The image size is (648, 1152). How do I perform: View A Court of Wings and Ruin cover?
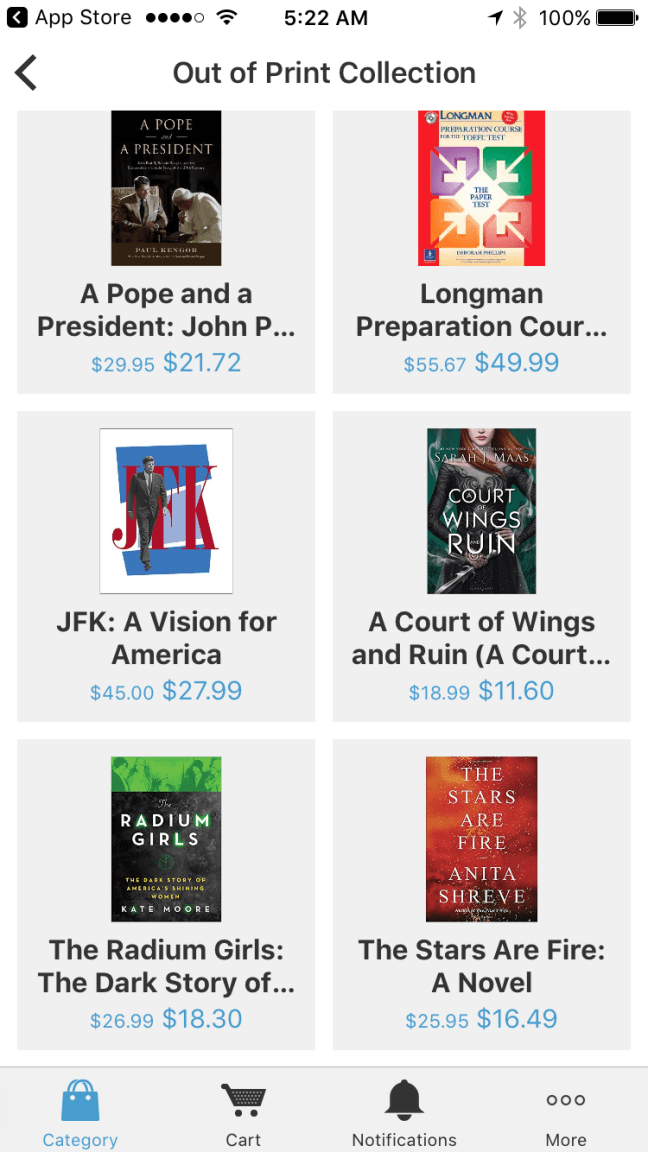(481, 511)
